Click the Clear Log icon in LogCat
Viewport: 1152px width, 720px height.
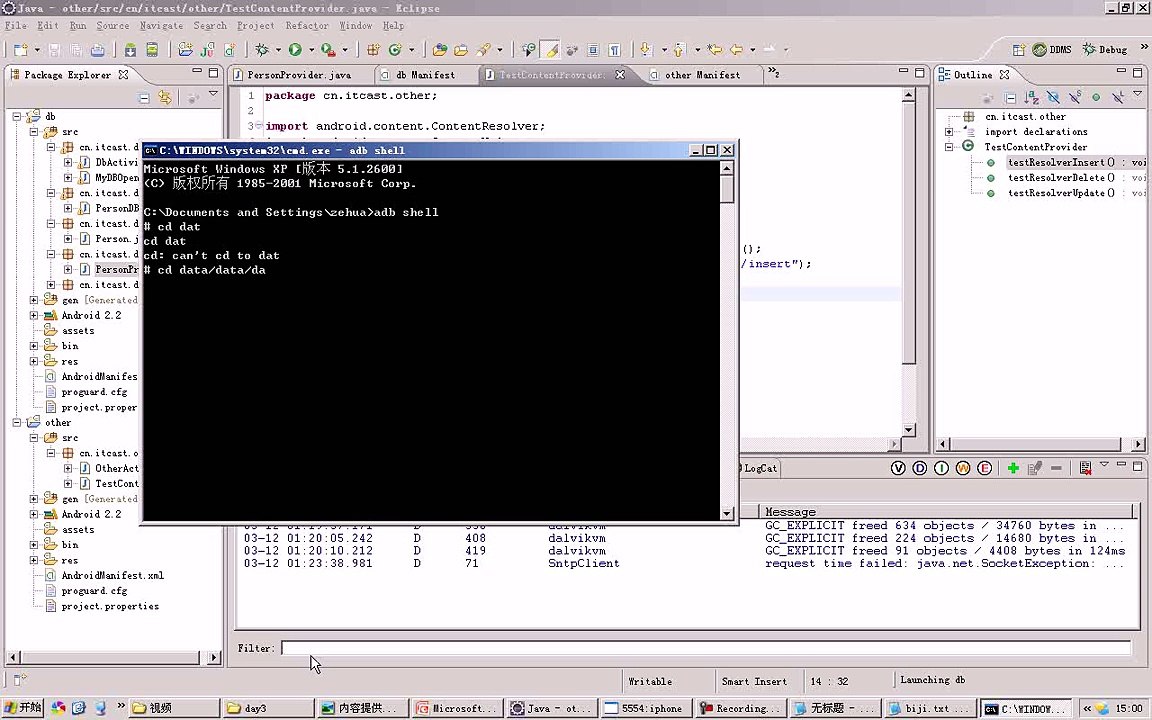(x=1085, y=468)
